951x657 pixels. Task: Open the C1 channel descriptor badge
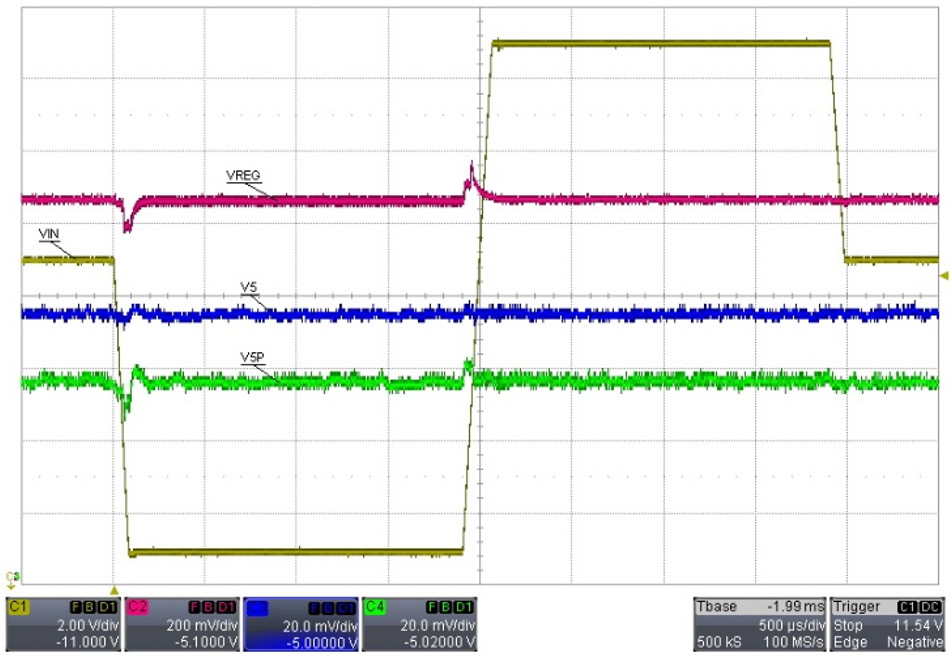tap(19, 606)
